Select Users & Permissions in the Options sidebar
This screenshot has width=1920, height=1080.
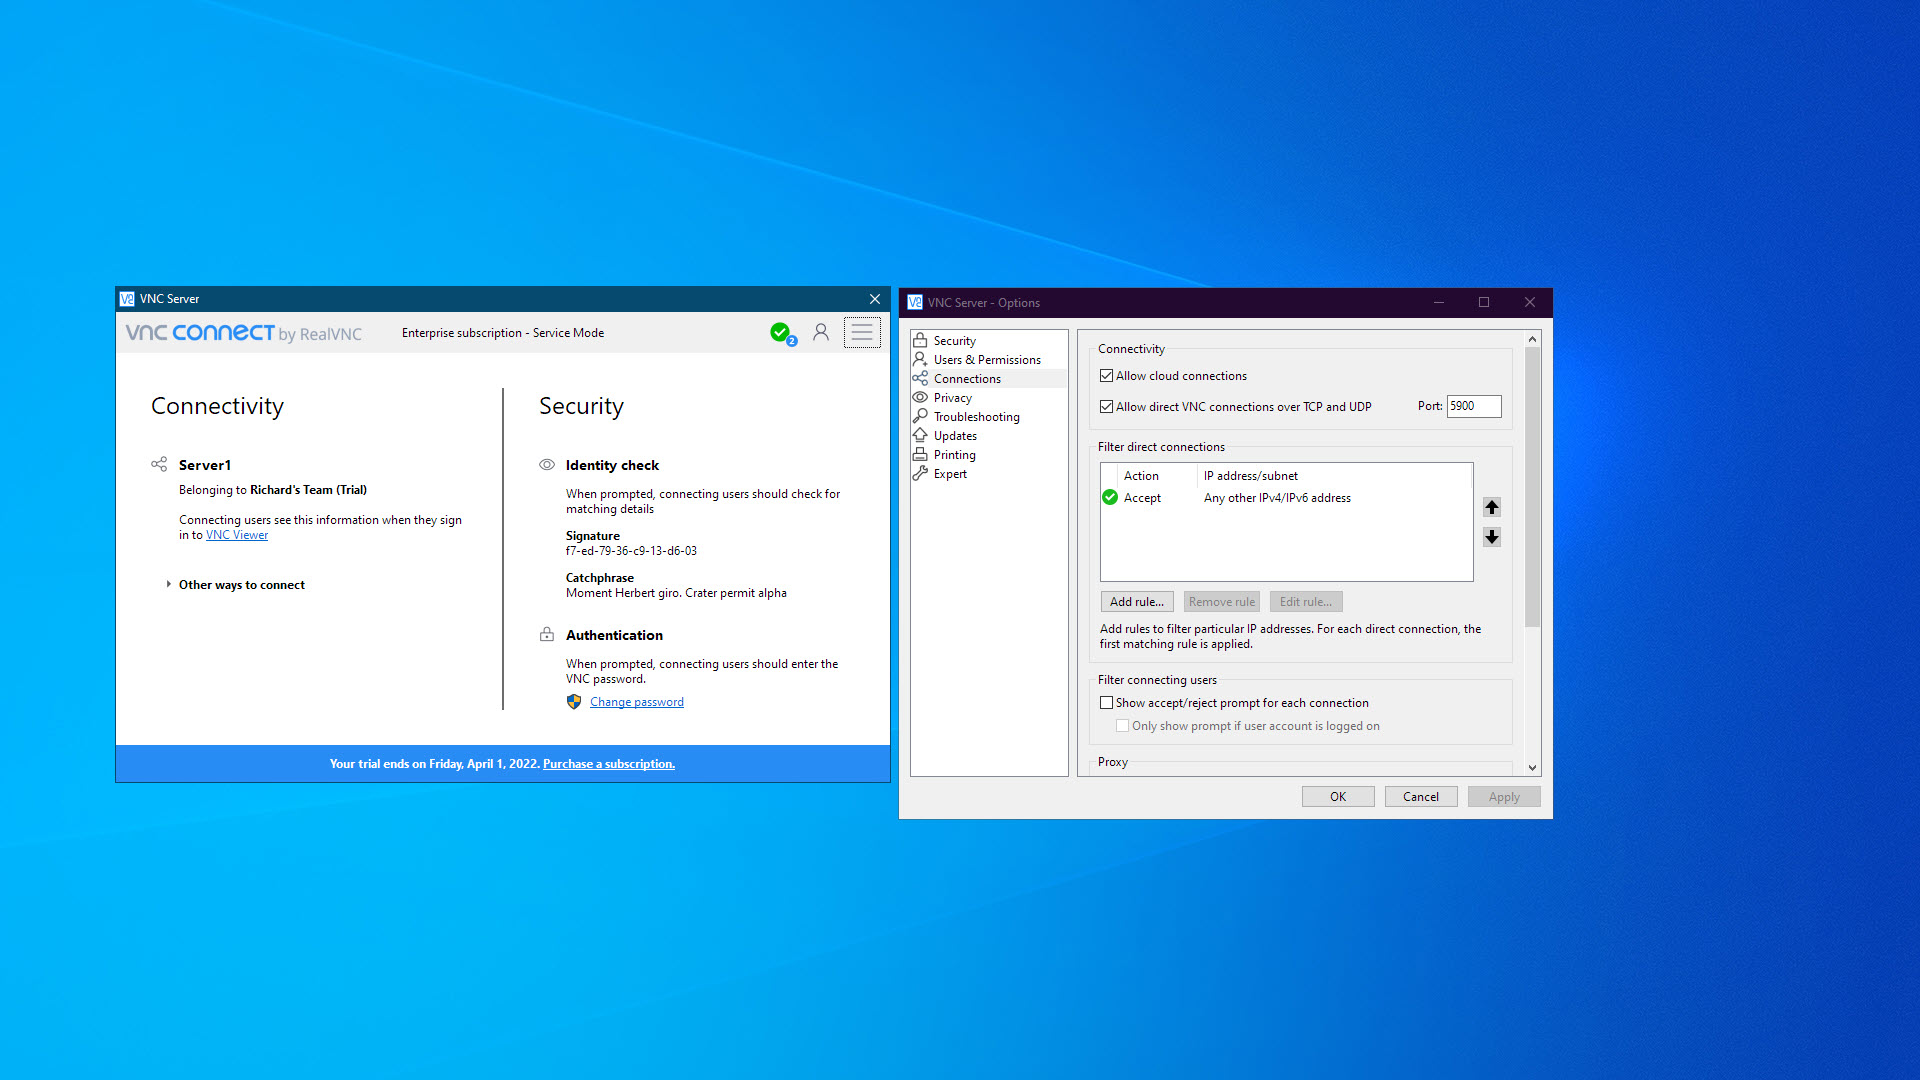click(x=987, y=359)
